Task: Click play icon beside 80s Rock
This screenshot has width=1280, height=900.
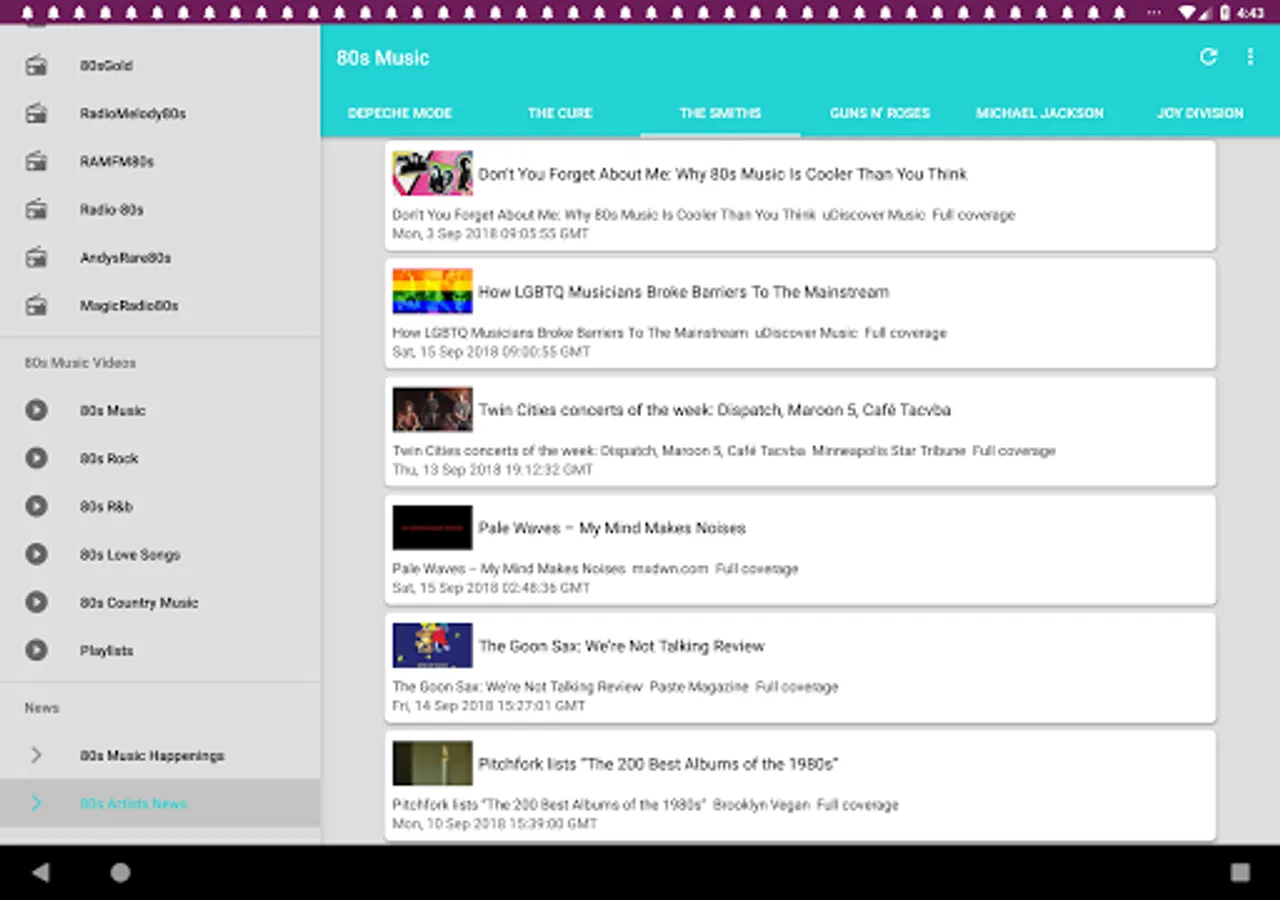Action: tap(36, 458)
